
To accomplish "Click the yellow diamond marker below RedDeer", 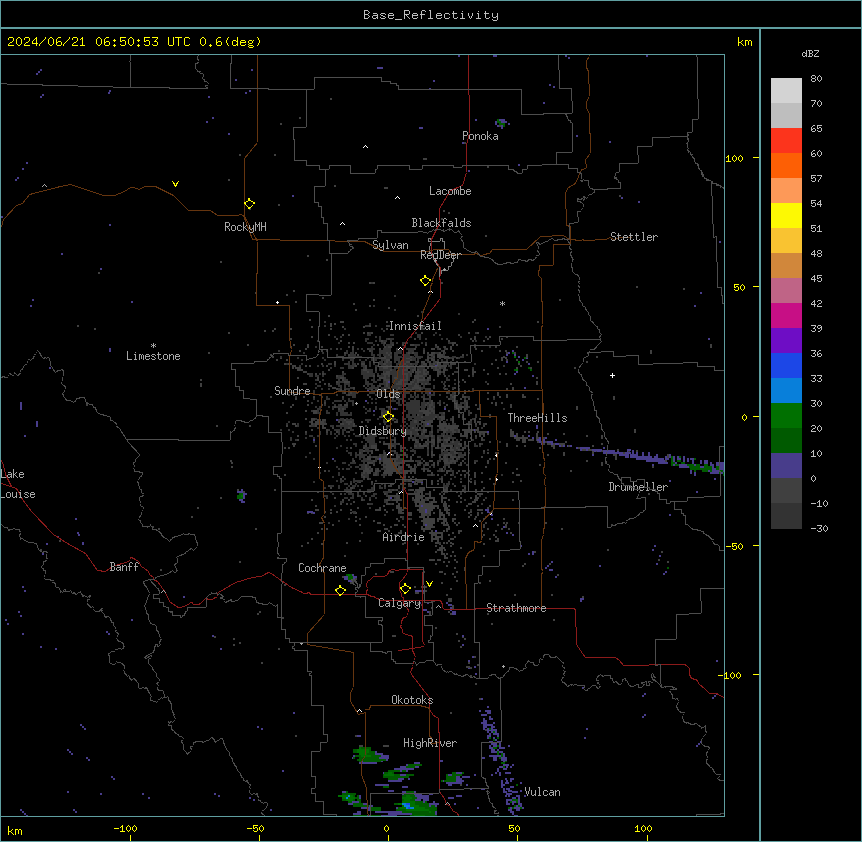I will (x=425, y=281).
